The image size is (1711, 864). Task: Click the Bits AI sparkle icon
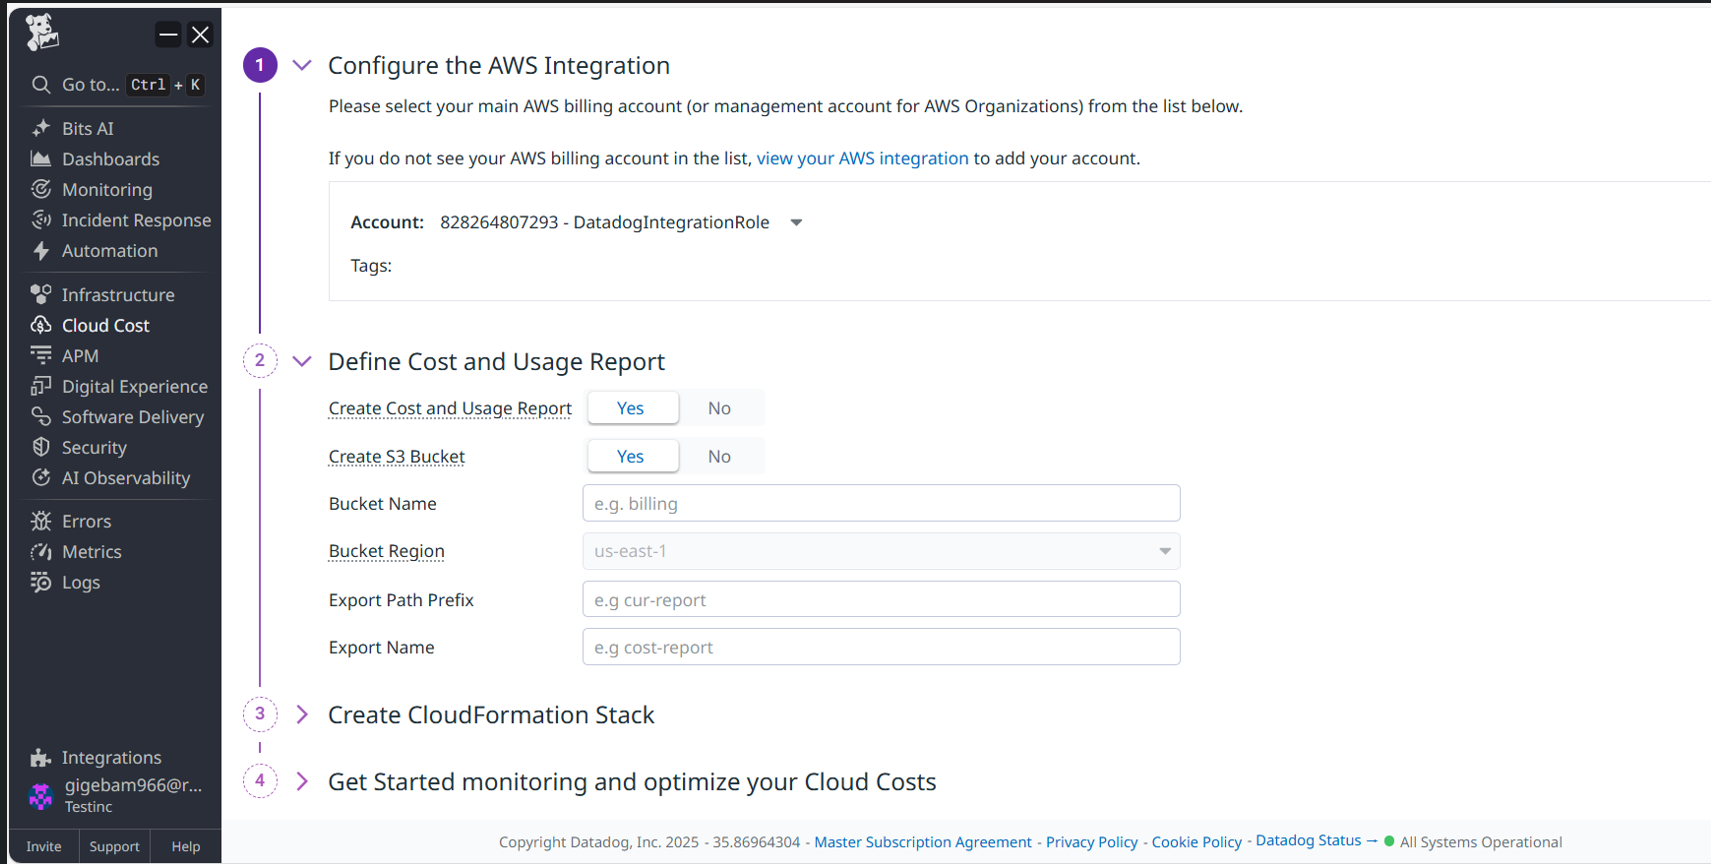(x=41, y=128)
